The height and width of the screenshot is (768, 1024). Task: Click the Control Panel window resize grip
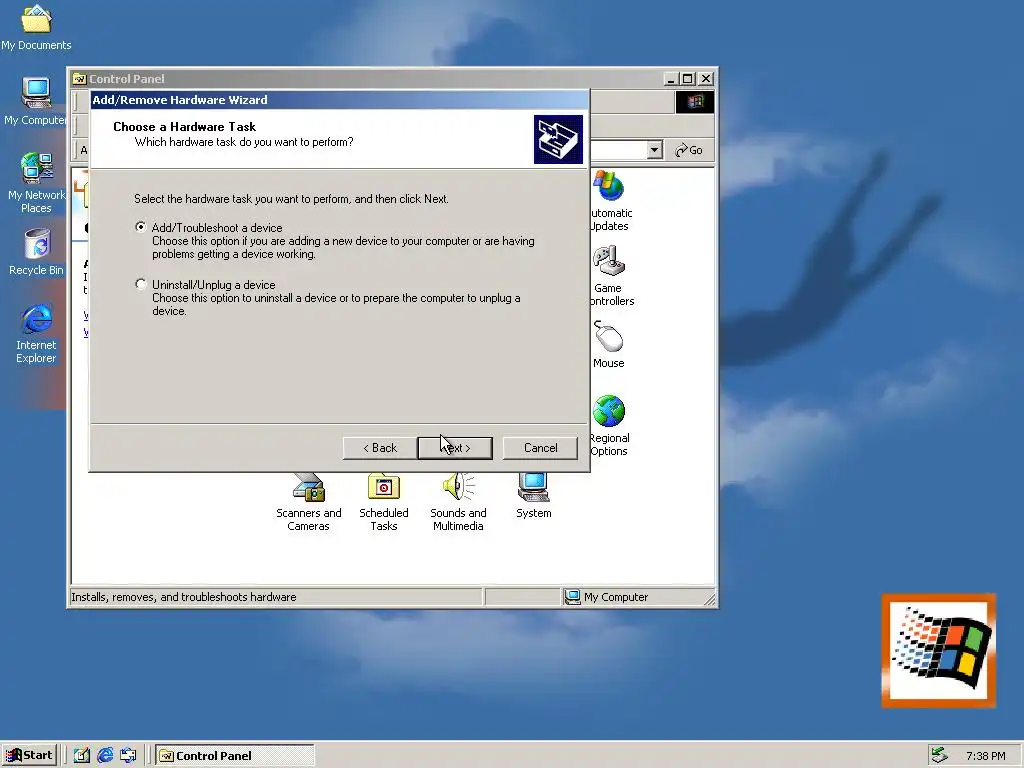709,599
